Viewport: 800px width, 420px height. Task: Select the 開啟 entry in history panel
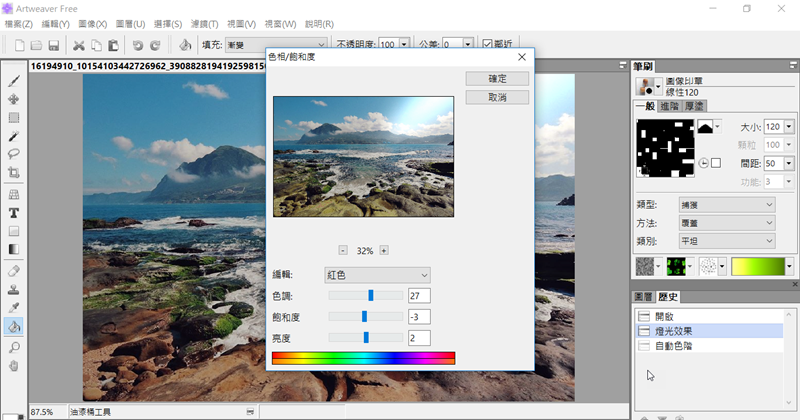point(664,315)
